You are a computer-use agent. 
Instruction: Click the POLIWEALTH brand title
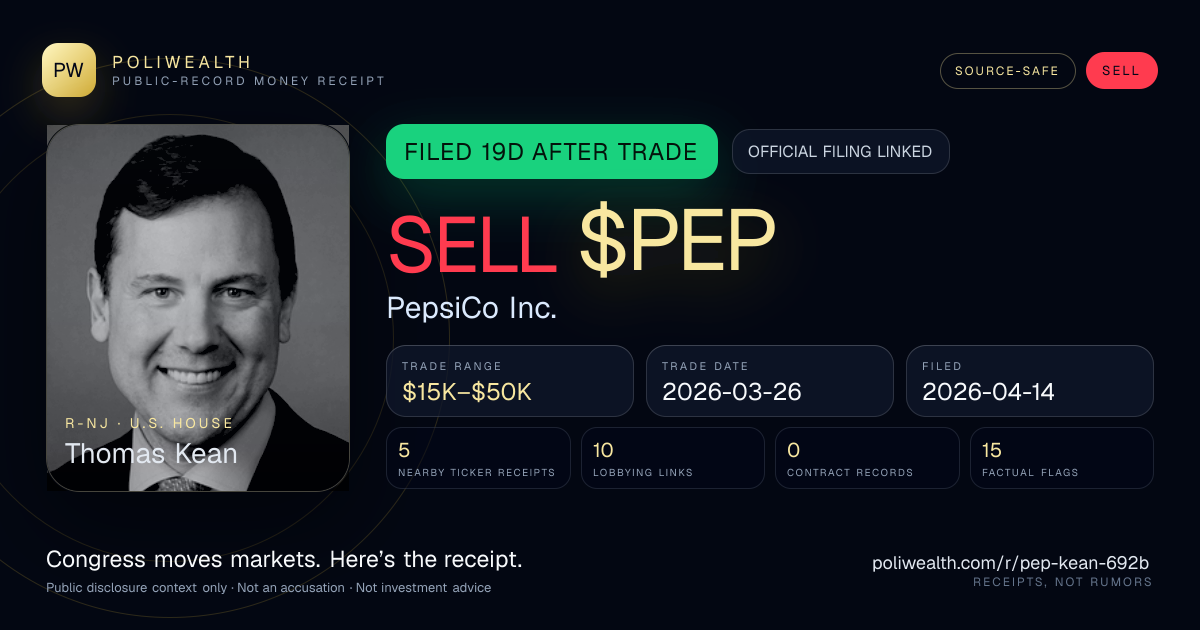point(182,62)
